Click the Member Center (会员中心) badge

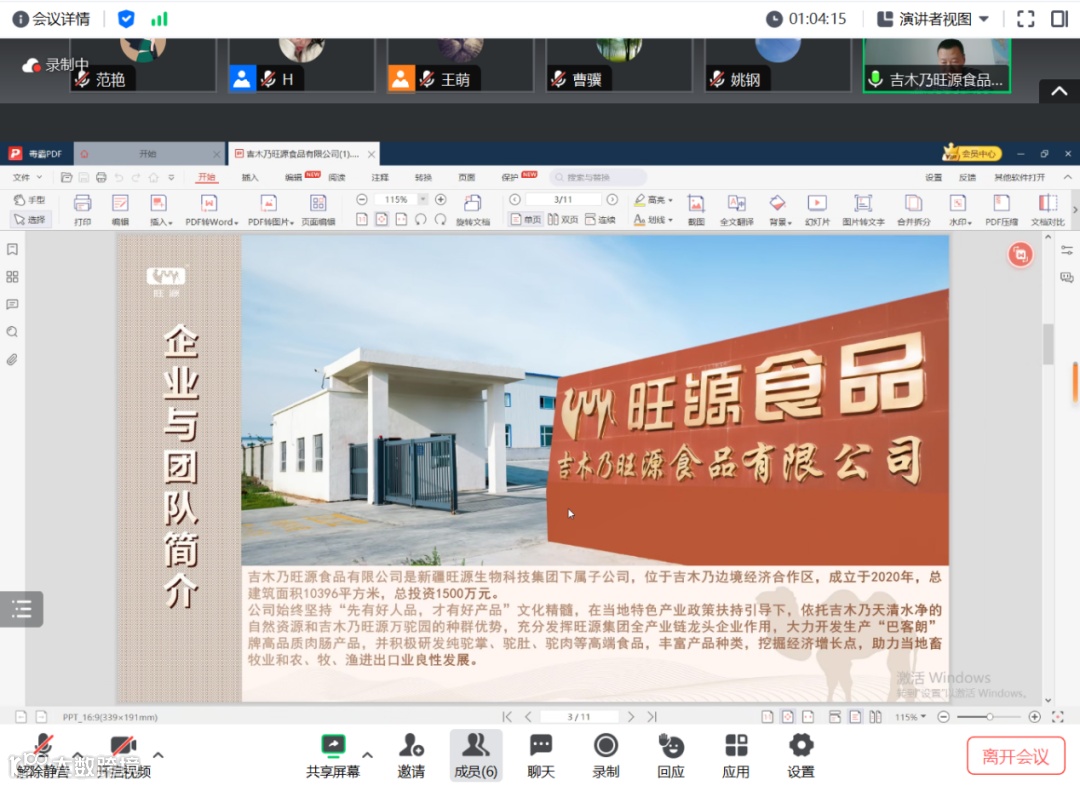tap(972, 153)
